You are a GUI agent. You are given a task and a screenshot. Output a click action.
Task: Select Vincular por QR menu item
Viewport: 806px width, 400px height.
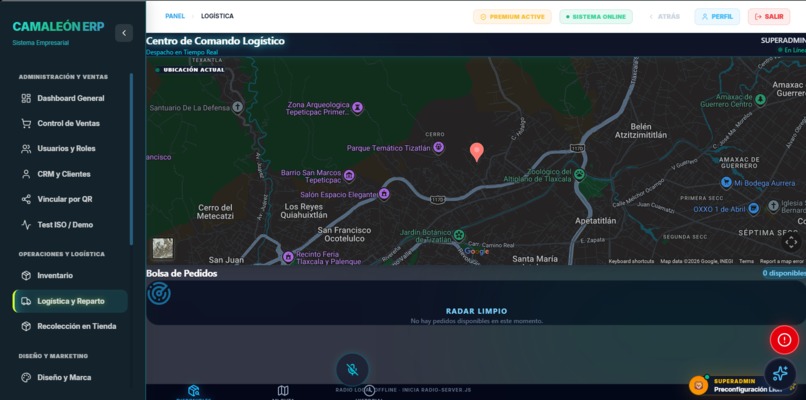pyautogui.click(x=70, y=199)
